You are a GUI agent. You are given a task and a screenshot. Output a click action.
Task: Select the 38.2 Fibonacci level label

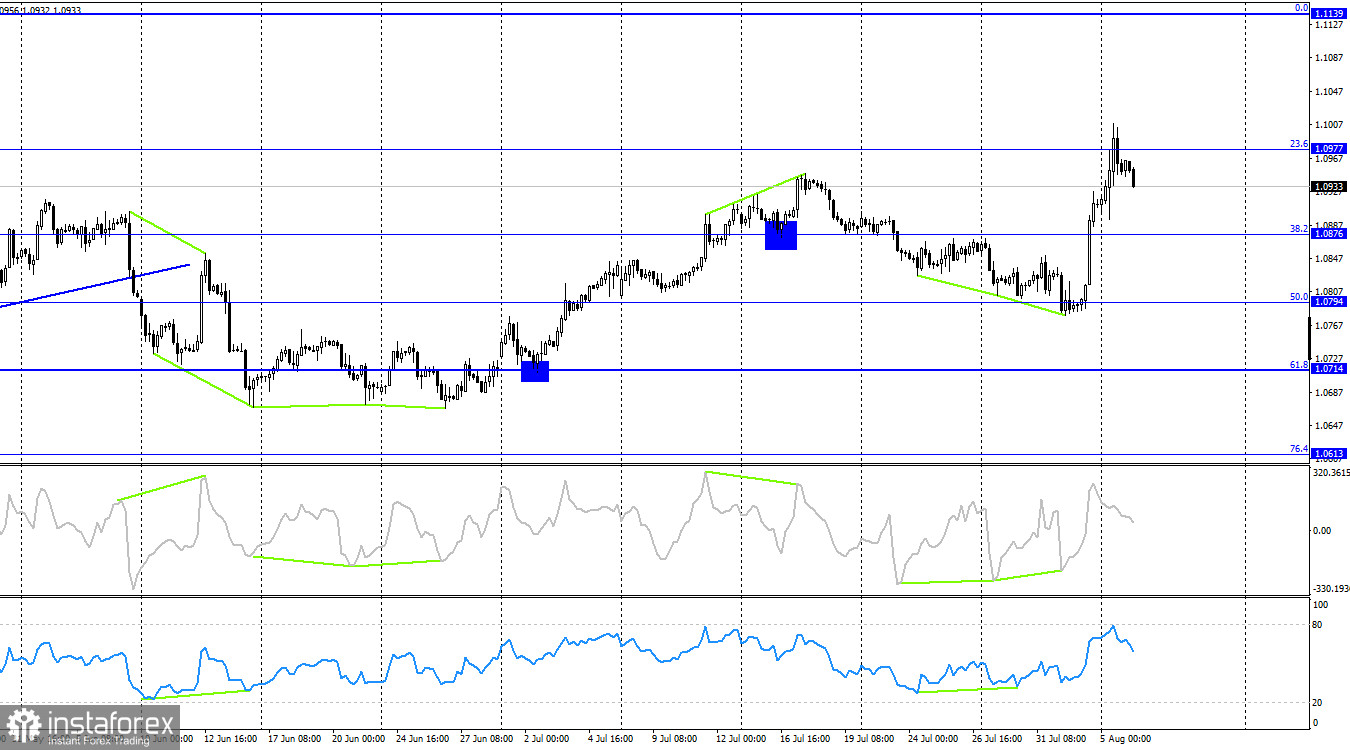pos(1298,229)
